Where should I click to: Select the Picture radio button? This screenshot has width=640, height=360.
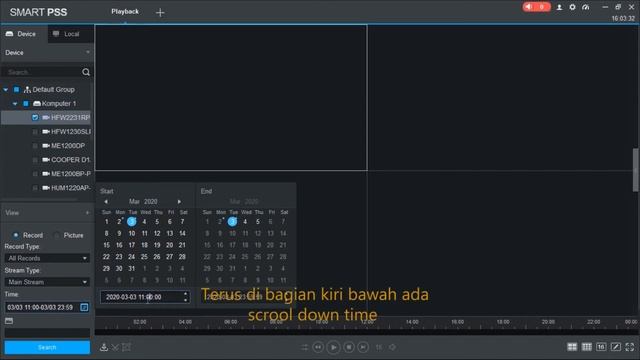tap(57, 235)
